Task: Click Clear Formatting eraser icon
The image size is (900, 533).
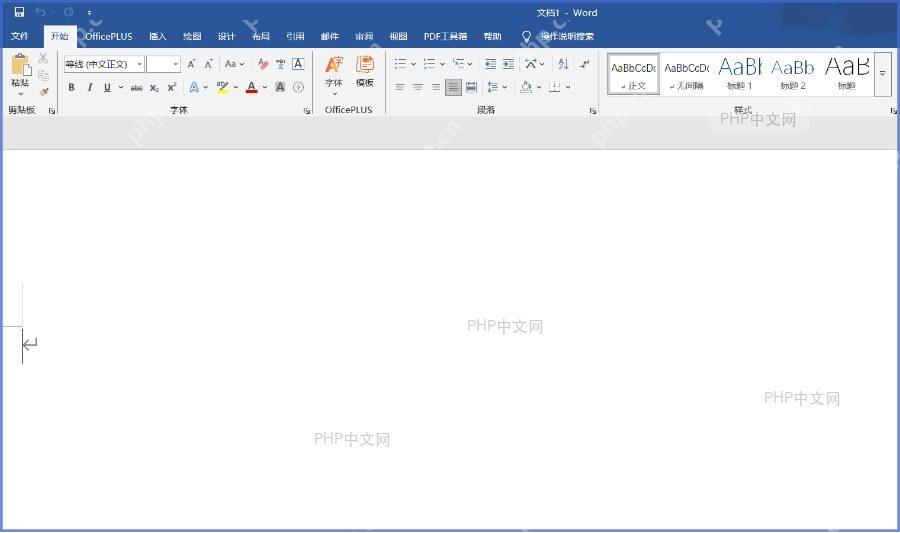Action: tap(263, 64)
